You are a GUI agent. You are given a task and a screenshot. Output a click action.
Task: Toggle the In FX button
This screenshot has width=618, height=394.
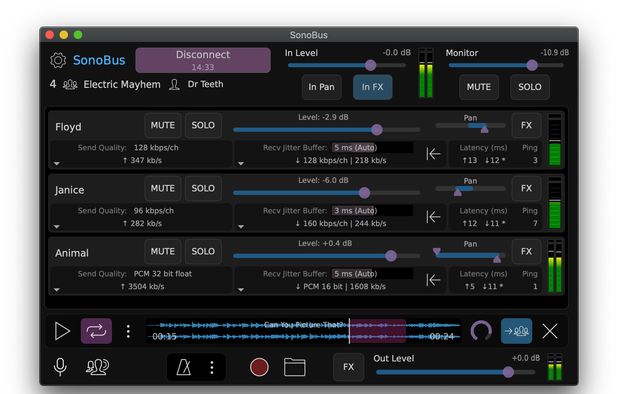point(372,87)
